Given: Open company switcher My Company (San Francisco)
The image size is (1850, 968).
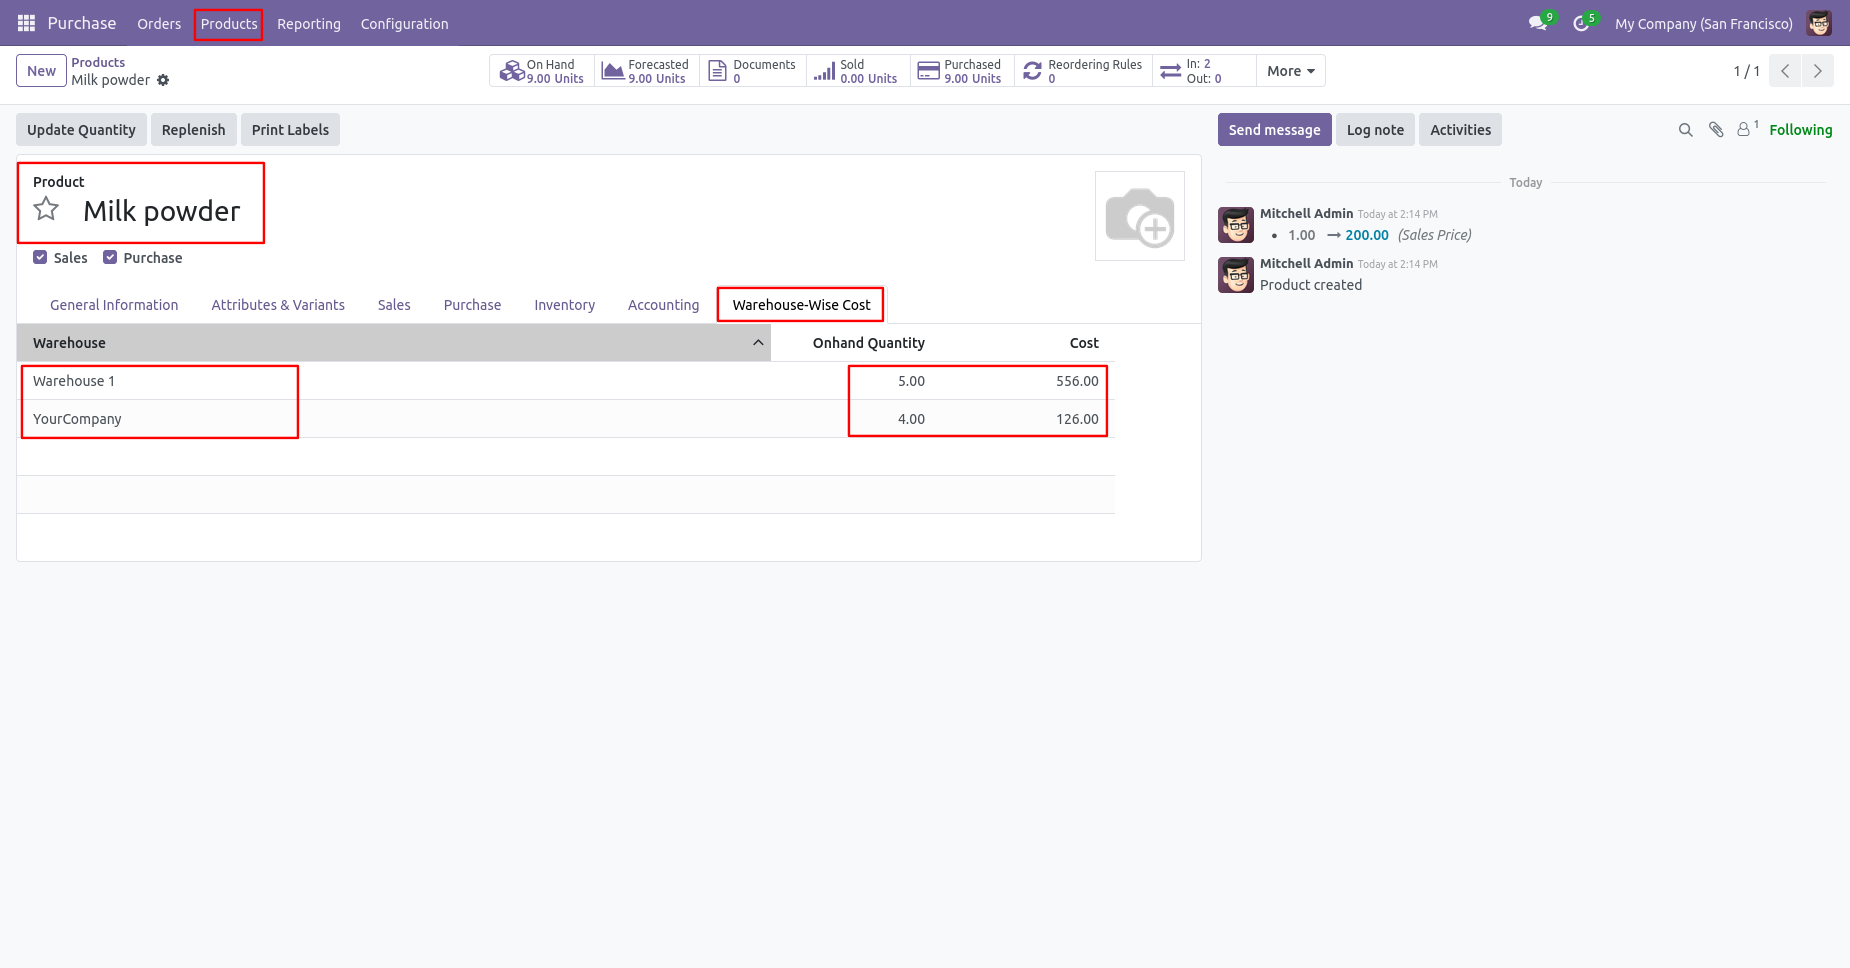Looking at the screenshot, I should [1703, 24].
